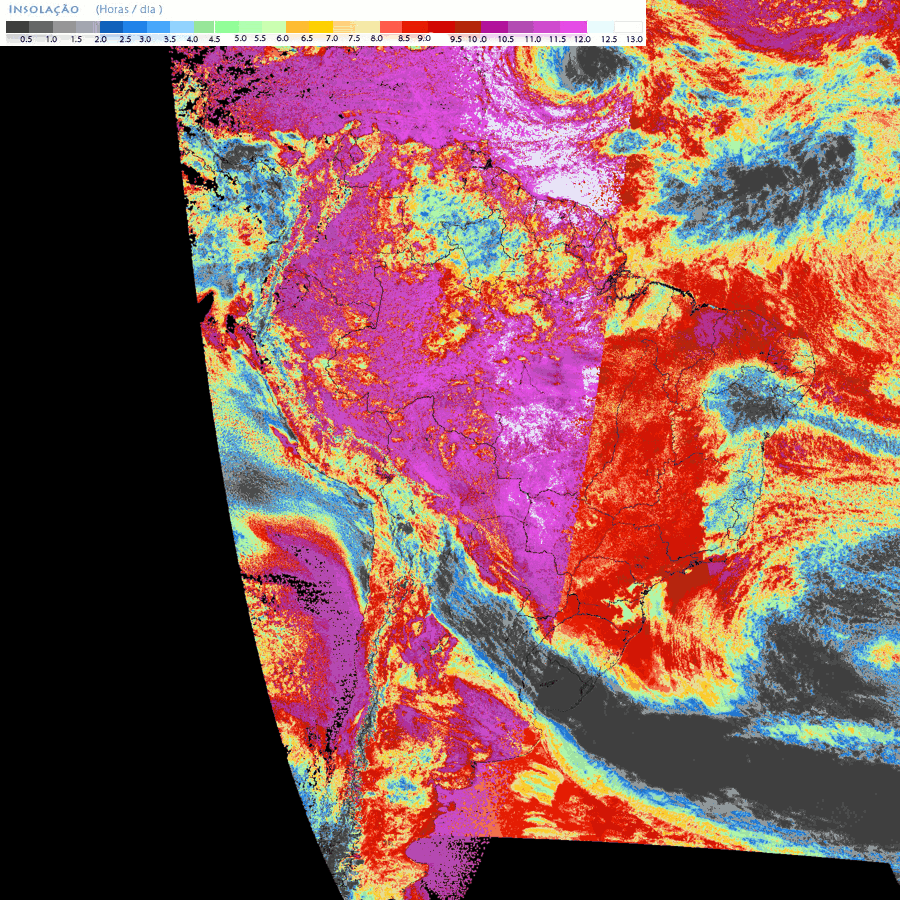Click the '4.5' legend value

pyautogui.click(x=215, y=39)
